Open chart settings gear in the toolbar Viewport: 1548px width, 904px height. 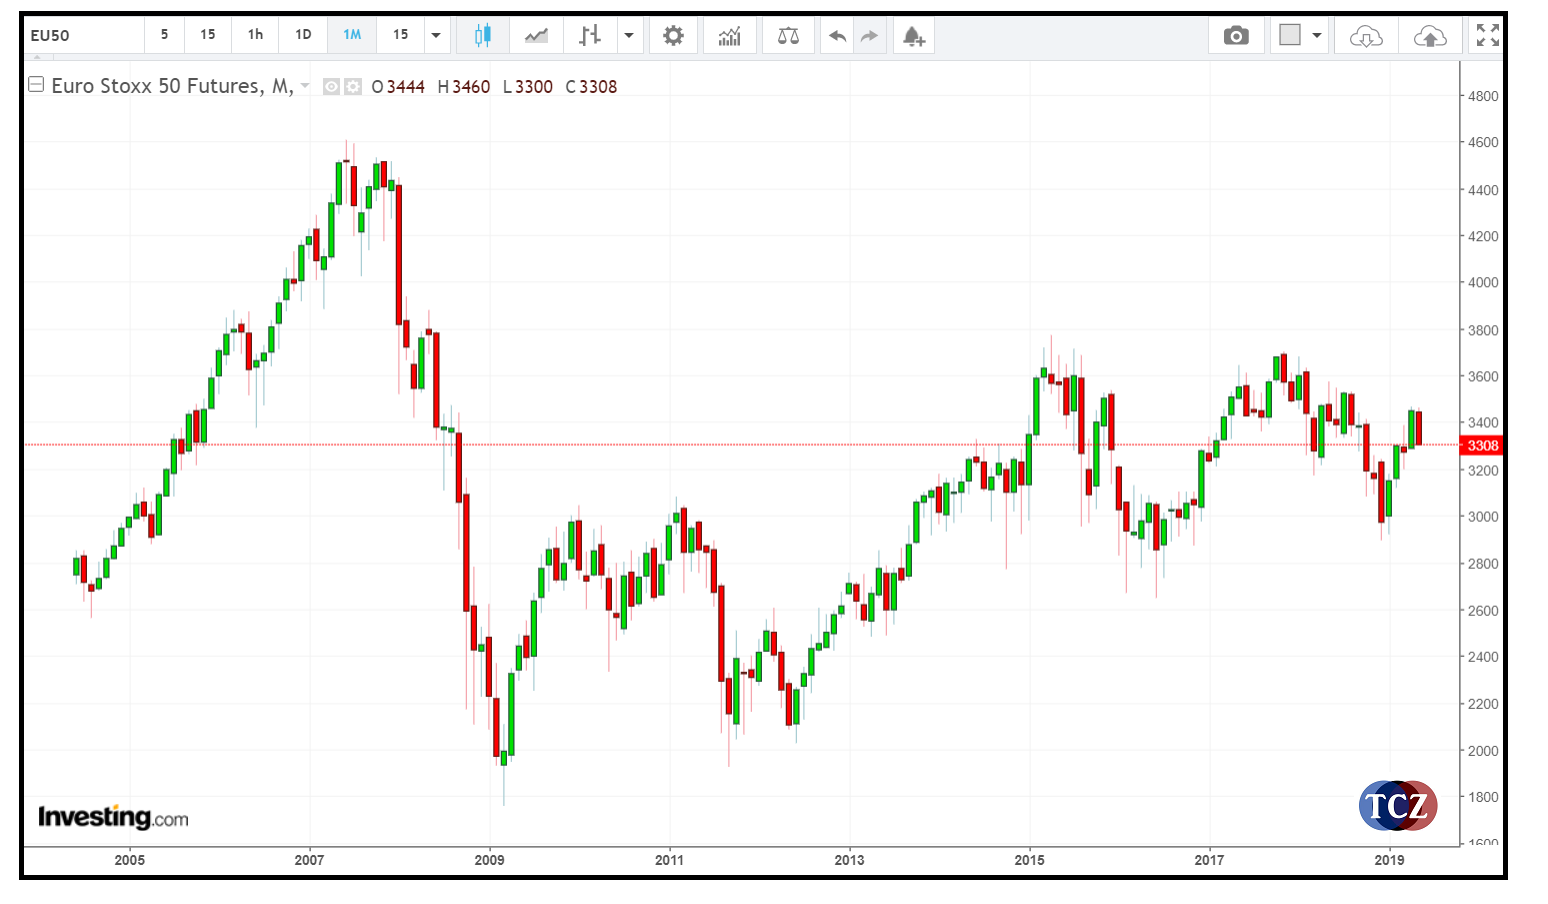pos(673,36)
